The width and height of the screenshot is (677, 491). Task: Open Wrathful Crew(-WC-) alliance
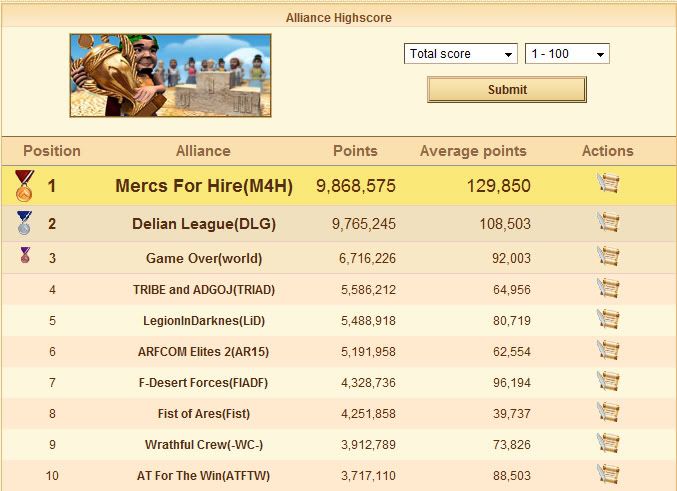[204, 445]
